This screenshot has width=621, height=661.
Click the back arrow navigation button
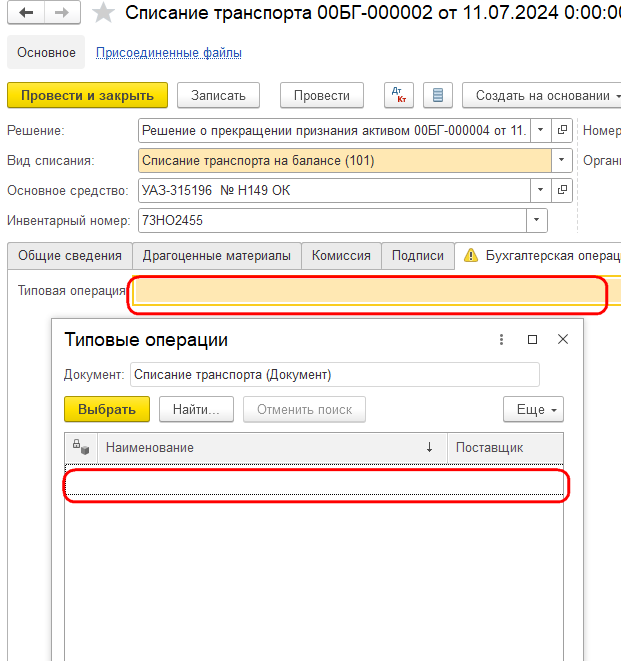coord(26,13)
